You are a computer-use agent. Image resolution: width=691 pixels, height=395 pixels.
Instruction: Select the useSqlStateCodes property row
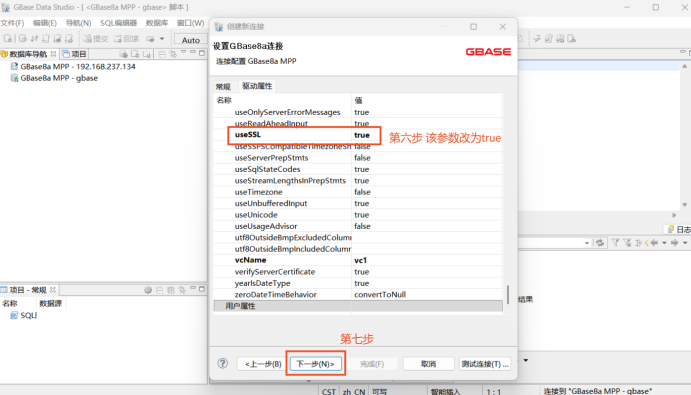357,169
